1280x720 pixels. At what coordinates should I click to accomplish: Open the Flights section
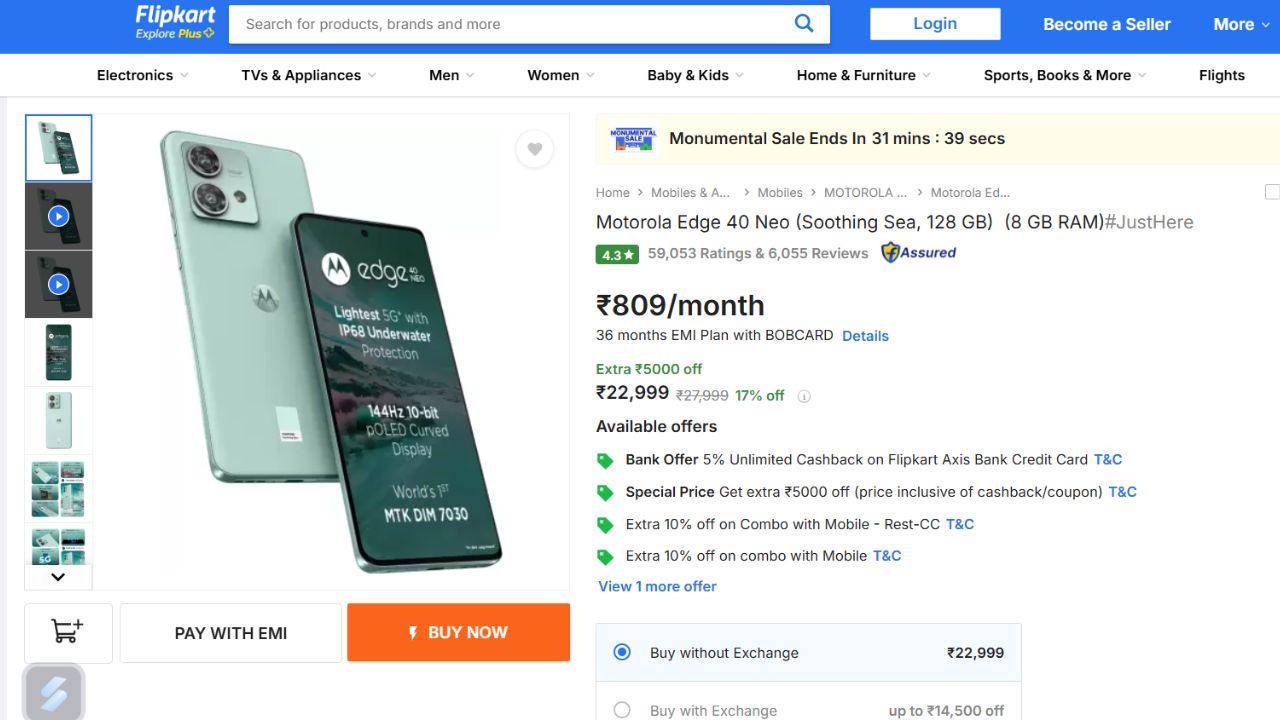[x=1222, y=75]
